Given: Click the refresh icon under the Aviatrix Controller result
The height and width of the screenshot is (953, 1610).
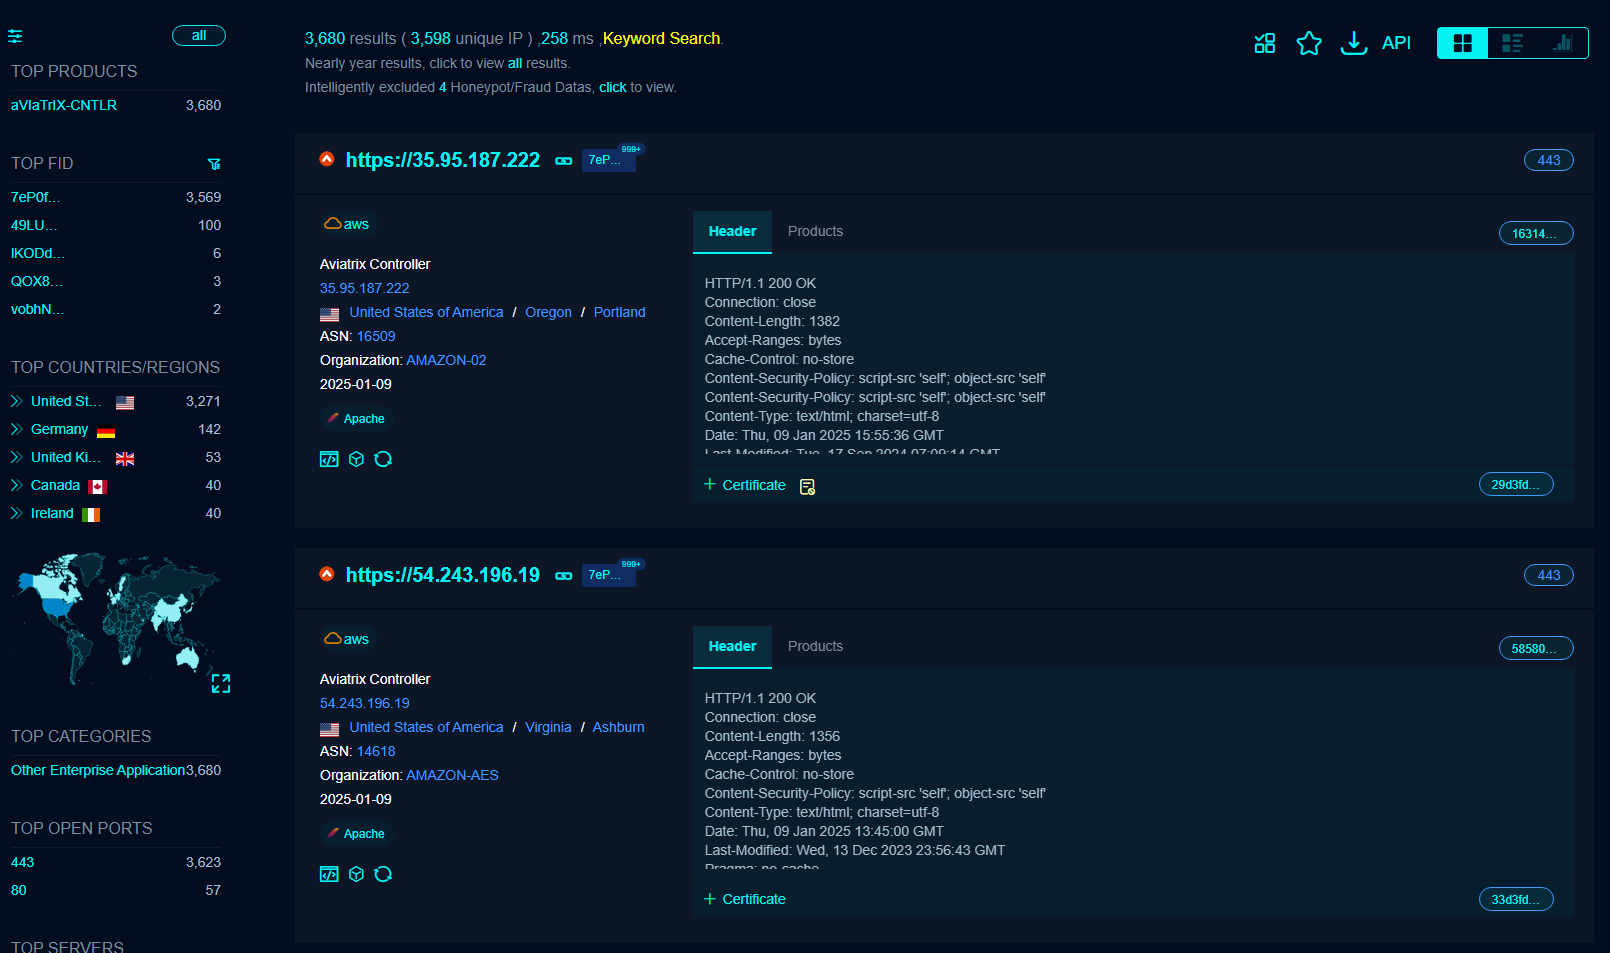Looking at the screenshot, I should point(384,459).
